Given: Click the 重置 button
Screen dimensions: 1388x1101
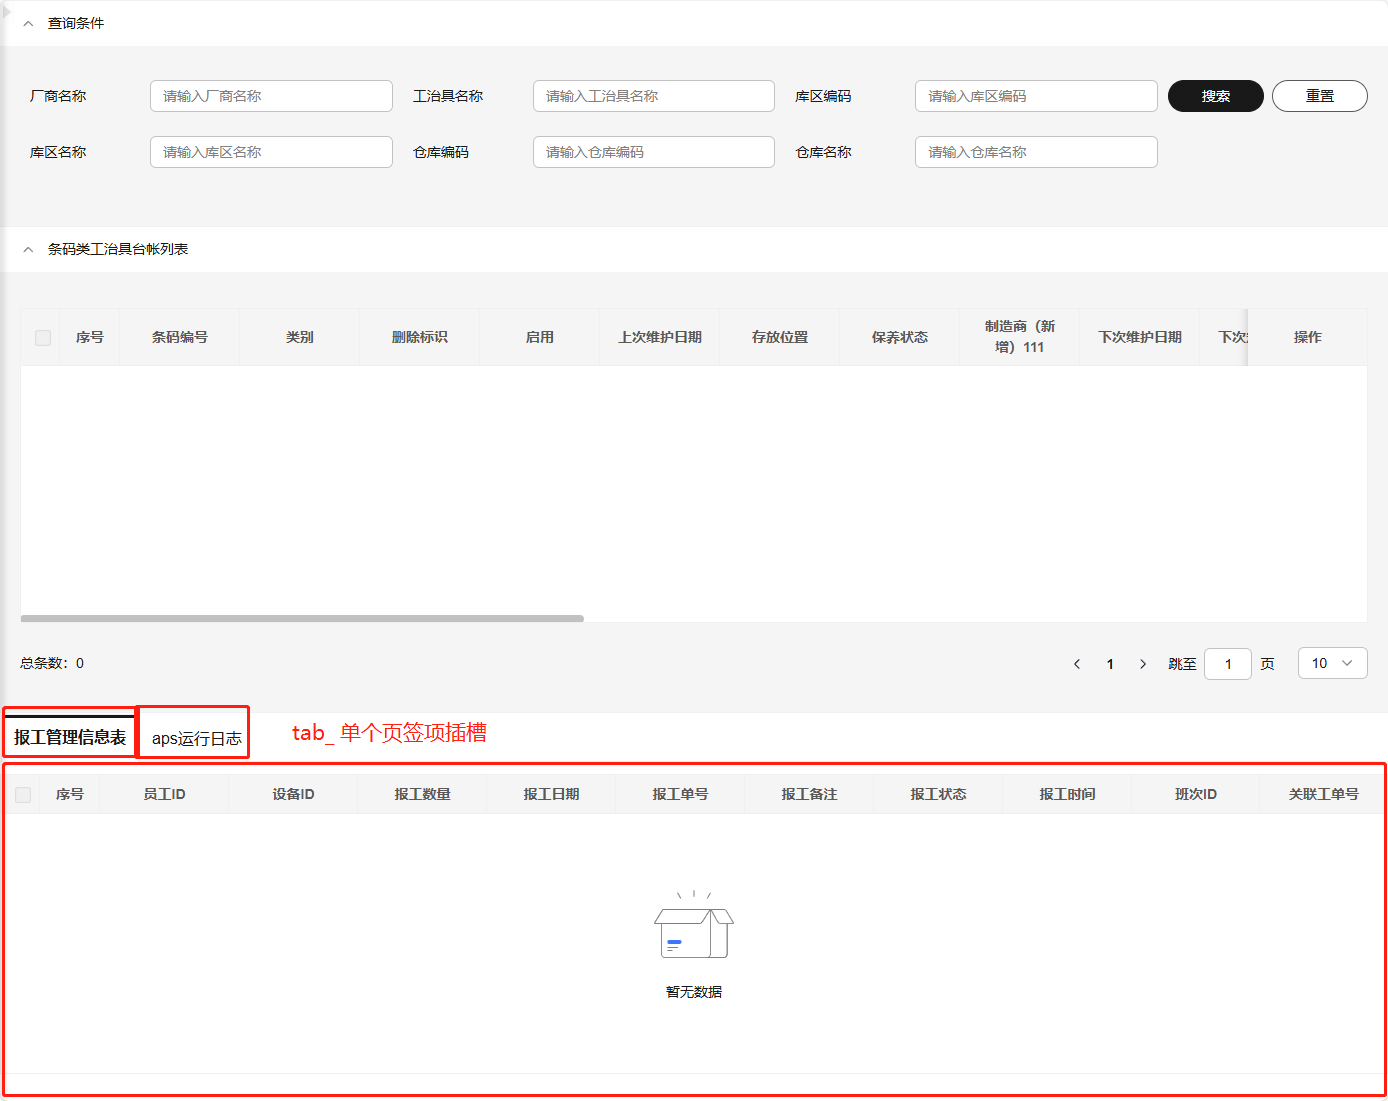Looking at the screenshot, I should coord(1319,96).
